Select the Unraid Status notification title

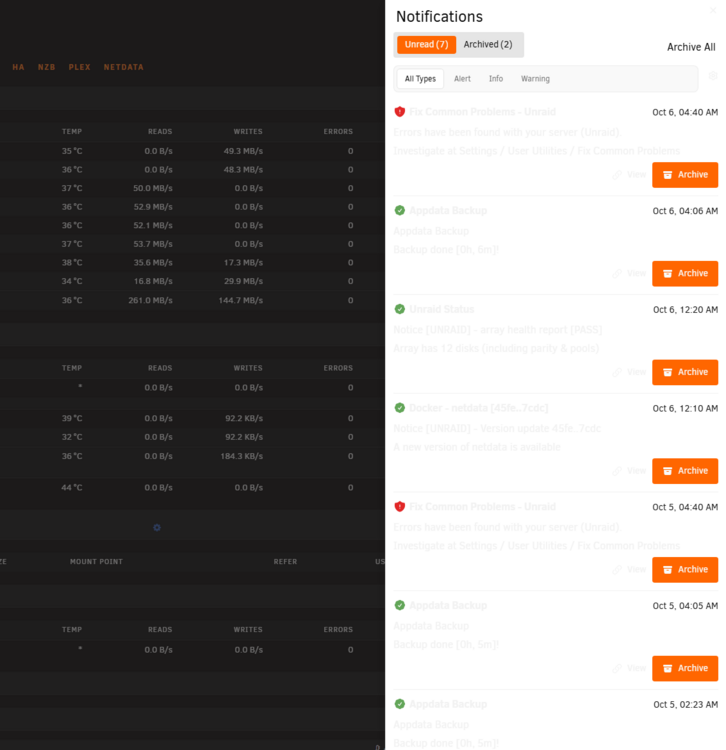[x=441, y=309]
